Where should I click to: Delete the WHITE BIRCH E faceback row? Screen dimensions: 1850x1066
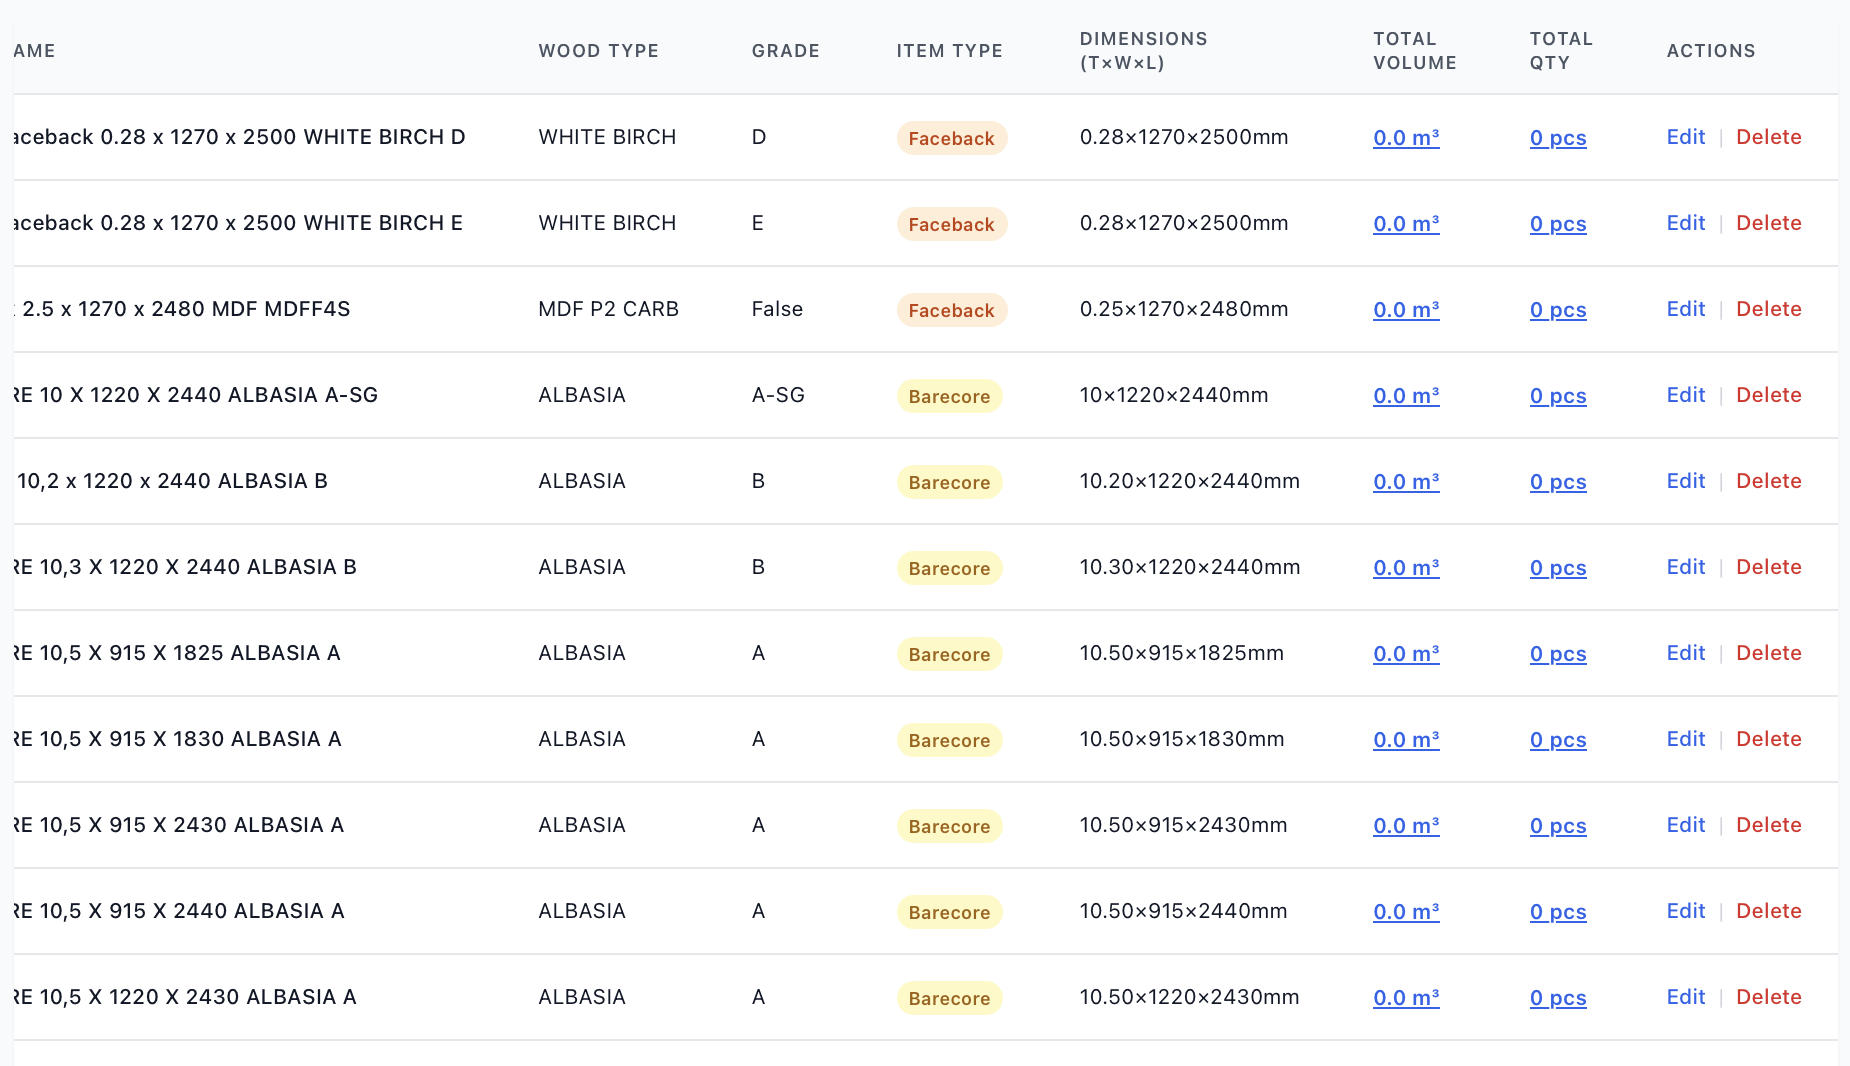1768,223
